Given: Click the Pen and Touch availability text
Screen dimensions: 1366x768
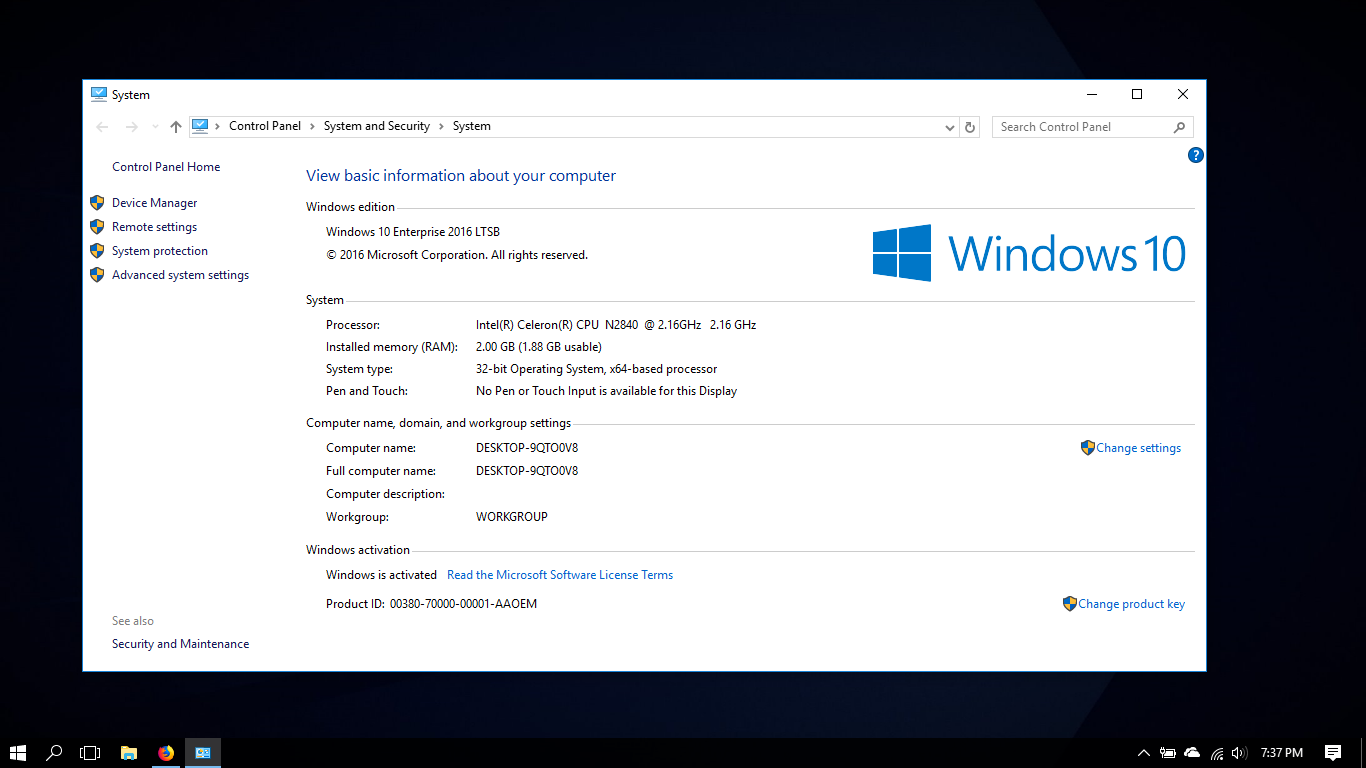Looking at the screenshot, I should (x=607, y=391).
